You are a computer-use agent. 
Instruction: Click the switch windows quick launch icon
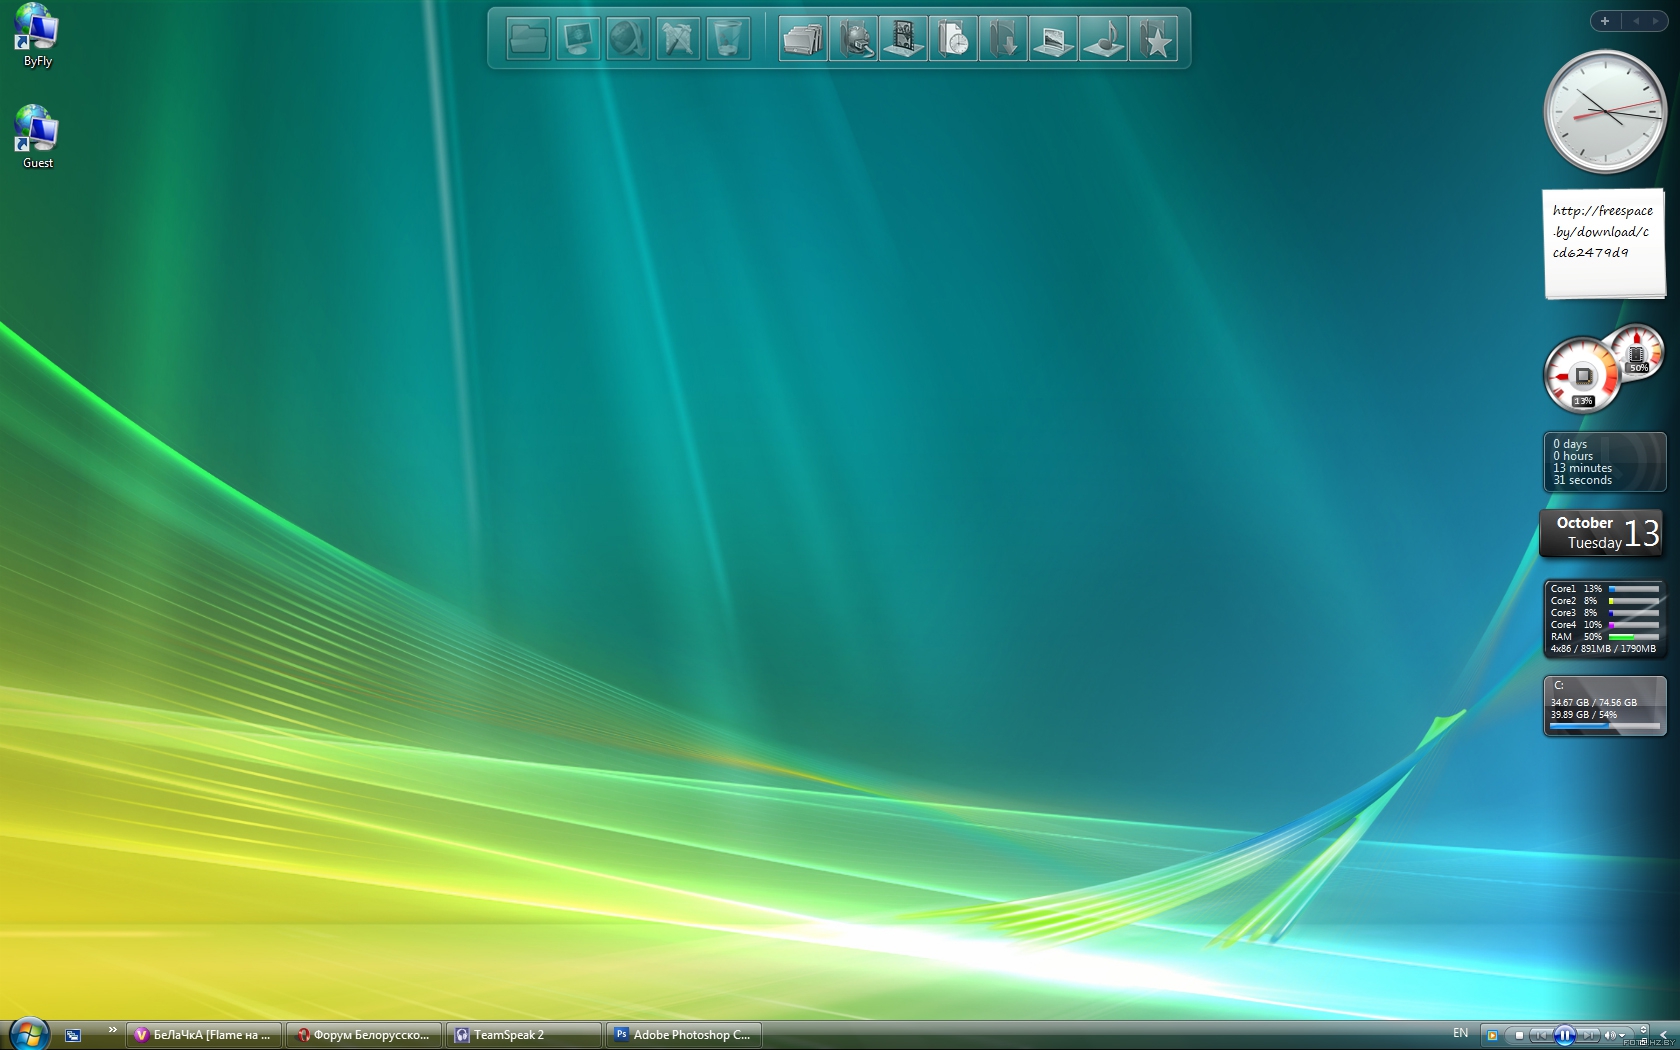tap(73, 1035)
